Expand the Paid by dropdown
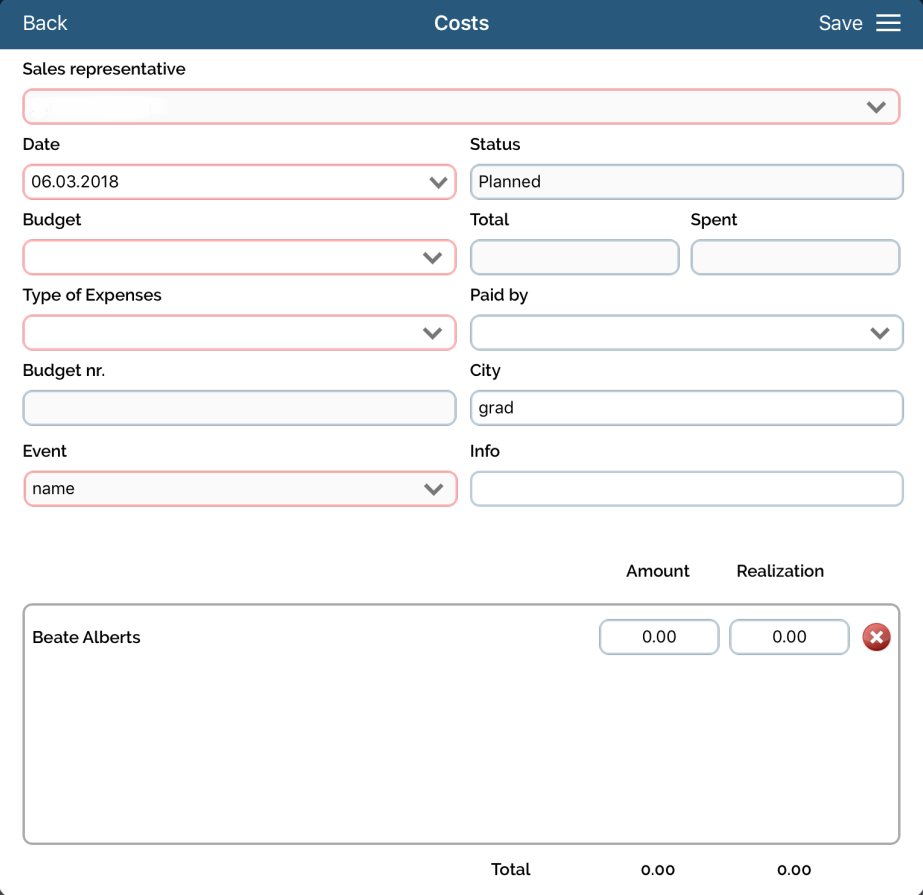 point(686,333)
